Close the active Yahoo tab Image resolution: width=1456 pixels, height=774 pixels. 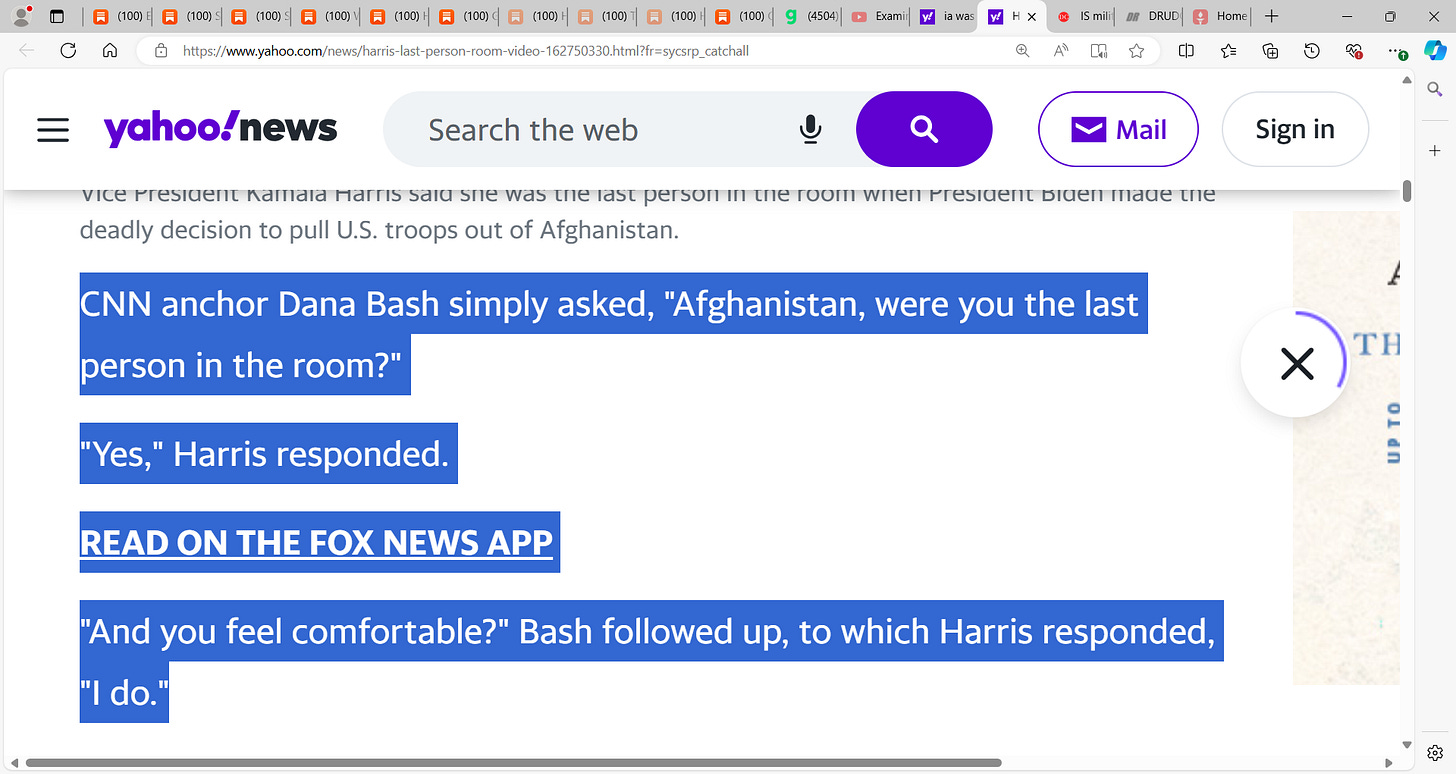1032,16
